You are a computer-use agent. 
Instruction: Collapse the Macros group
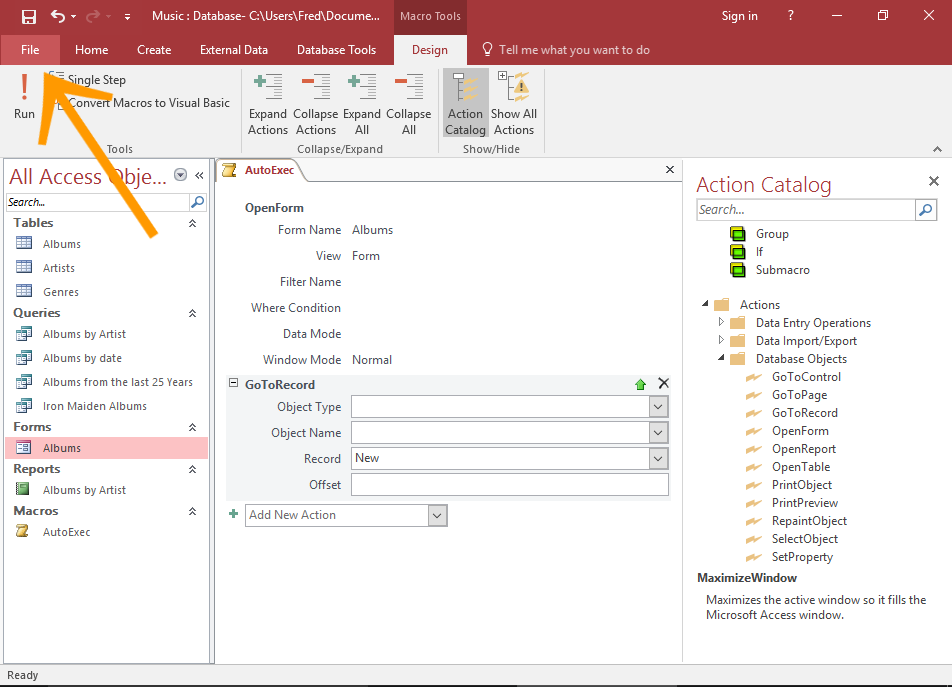[192, 511]
